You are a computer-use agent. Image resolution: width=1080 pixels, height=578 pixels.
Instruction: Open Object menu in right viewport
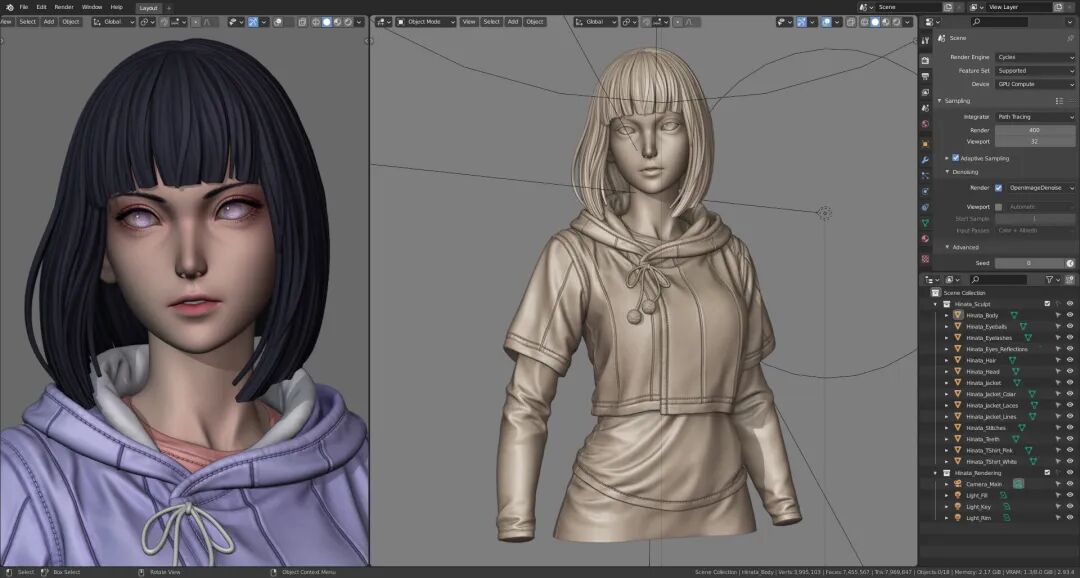(534, 22)
